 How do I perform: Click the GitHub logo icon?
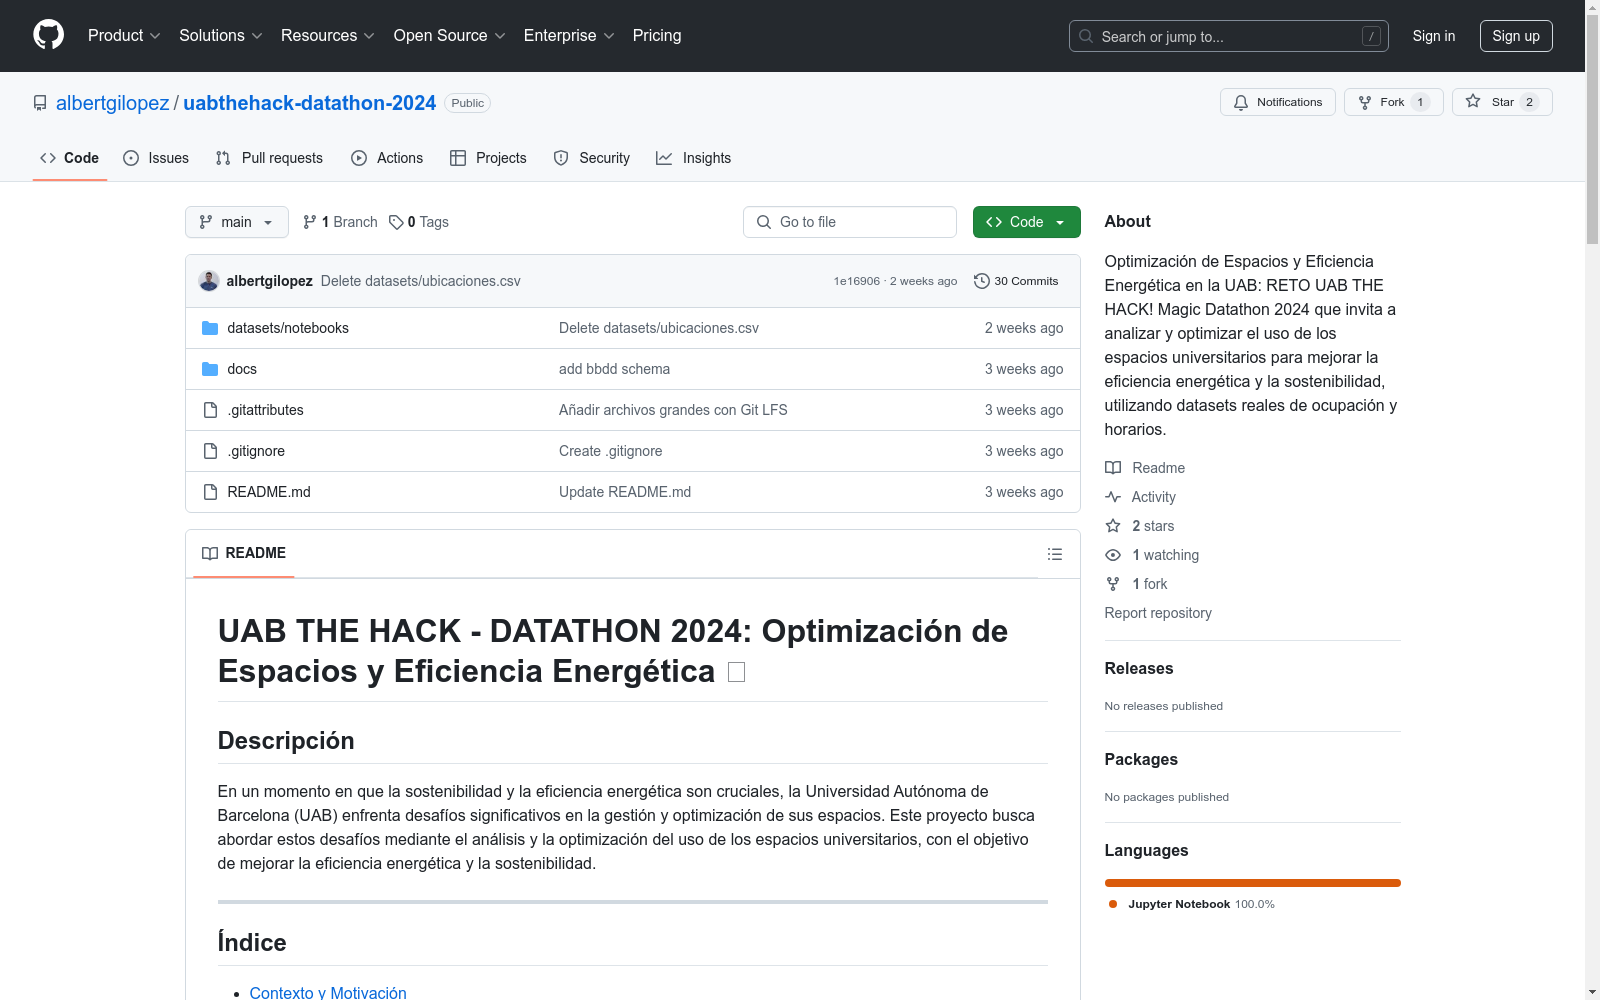point(48,35)
